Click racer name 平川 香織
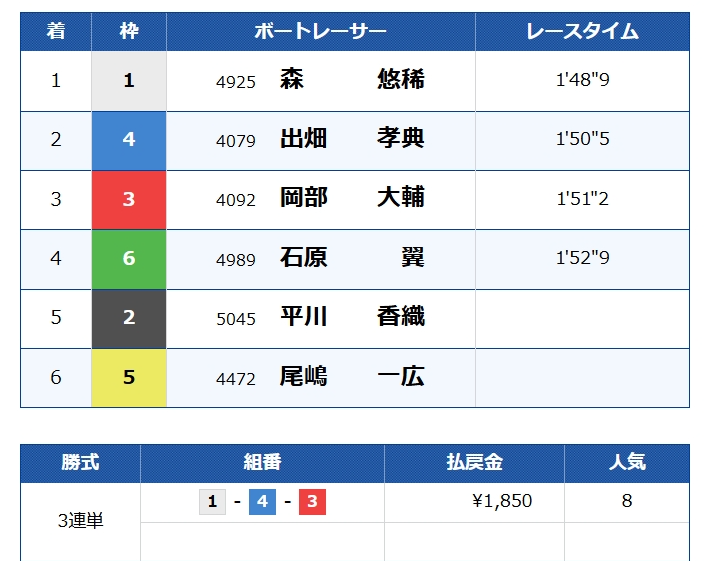This screenshot has height=561, width=705. (x=352, y=317)
